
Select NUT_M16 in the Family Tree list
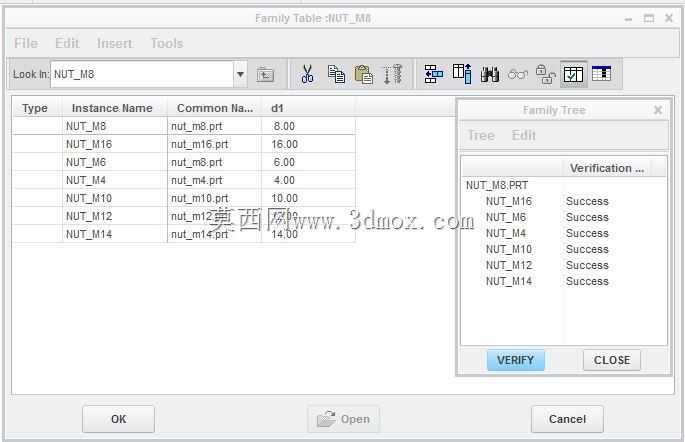coord(509,201)
